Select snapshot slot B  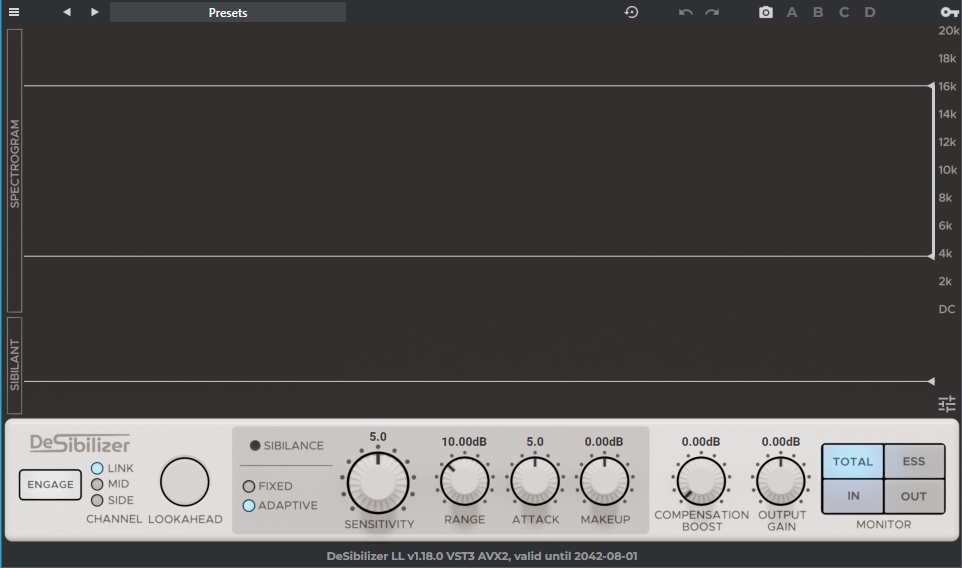818,12
